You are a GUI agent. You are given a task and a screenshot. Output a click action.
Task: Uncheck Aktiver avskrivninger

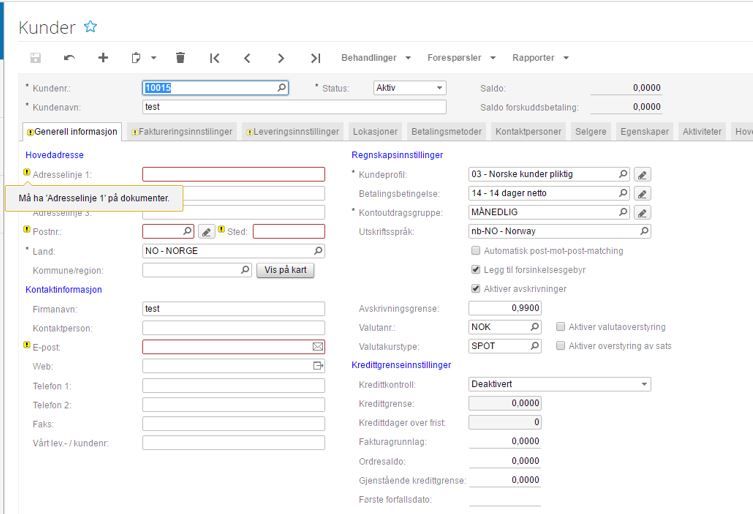tap(475, 289)
